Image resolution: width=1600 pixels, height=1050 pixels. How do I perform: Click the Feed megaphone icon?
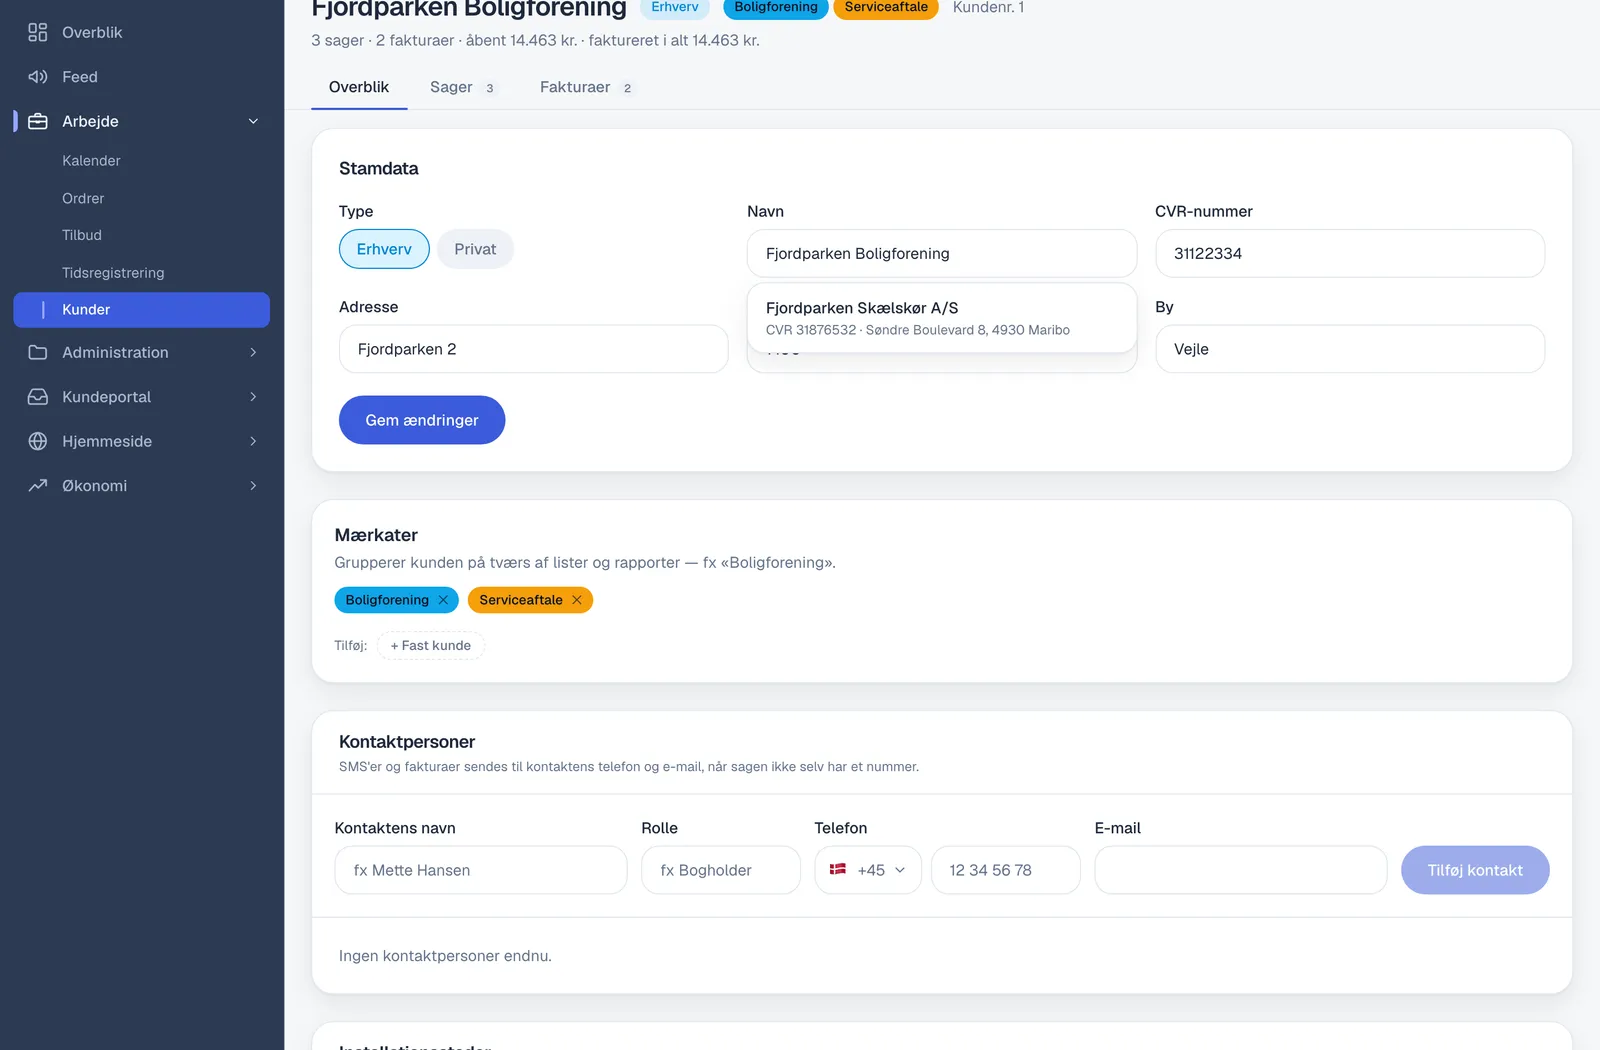(38, 77)
